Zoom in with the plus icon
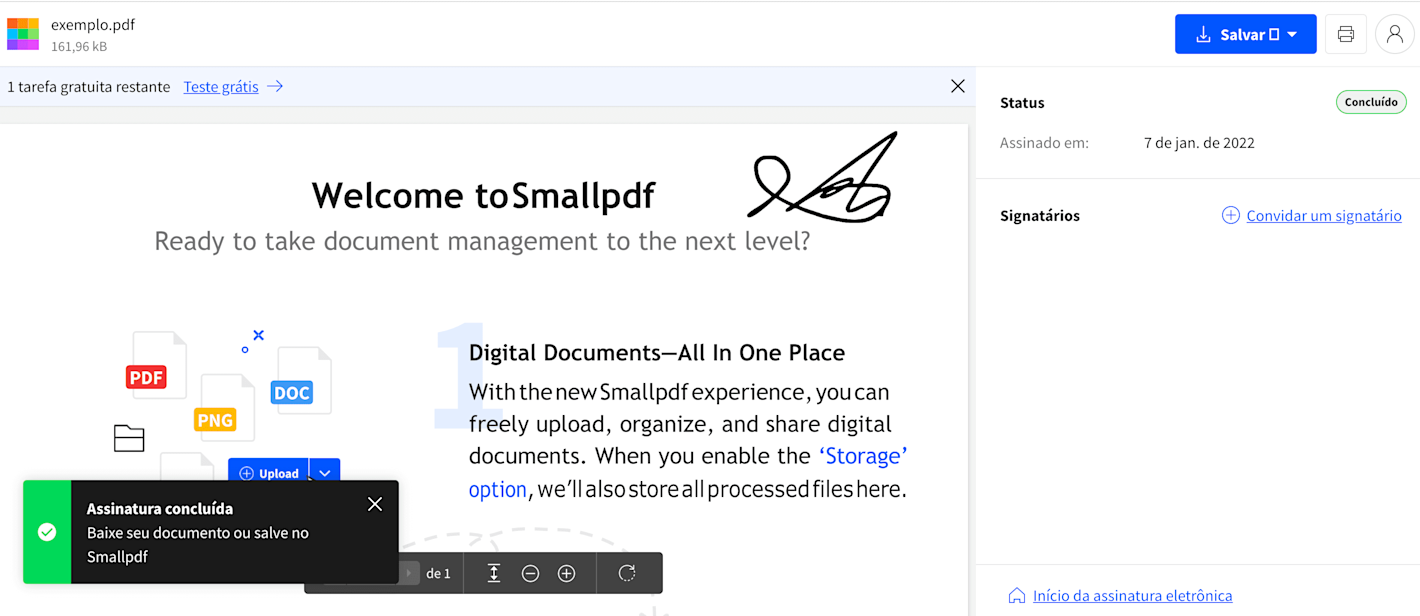Image resolution: width=1420 pixels, height=616 pixels. (x=567, y=573)
